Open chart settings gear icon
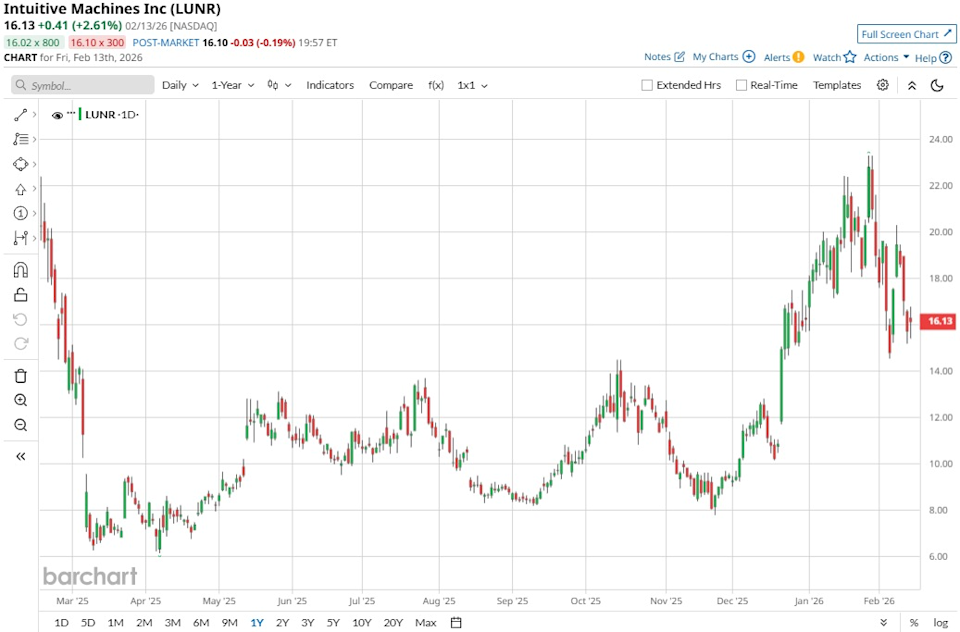 (x=882, y=85)
